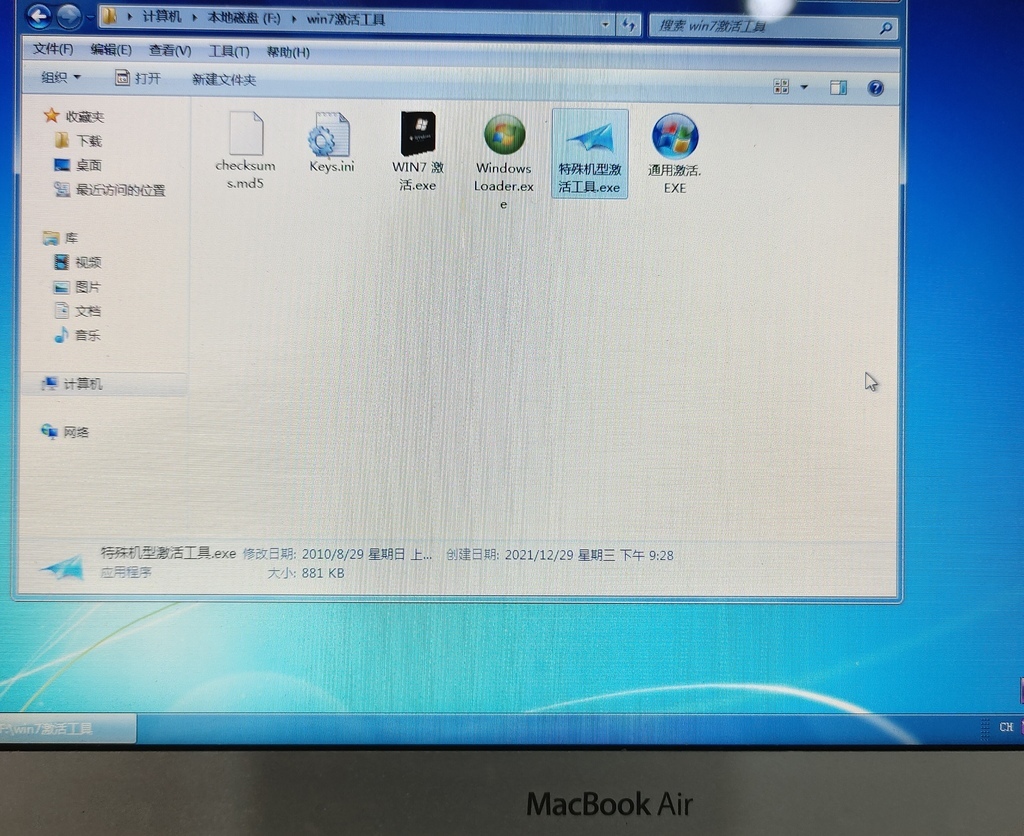Click the Forward navigation arrow
The image size is (1024, 836).
pos(69,17)
